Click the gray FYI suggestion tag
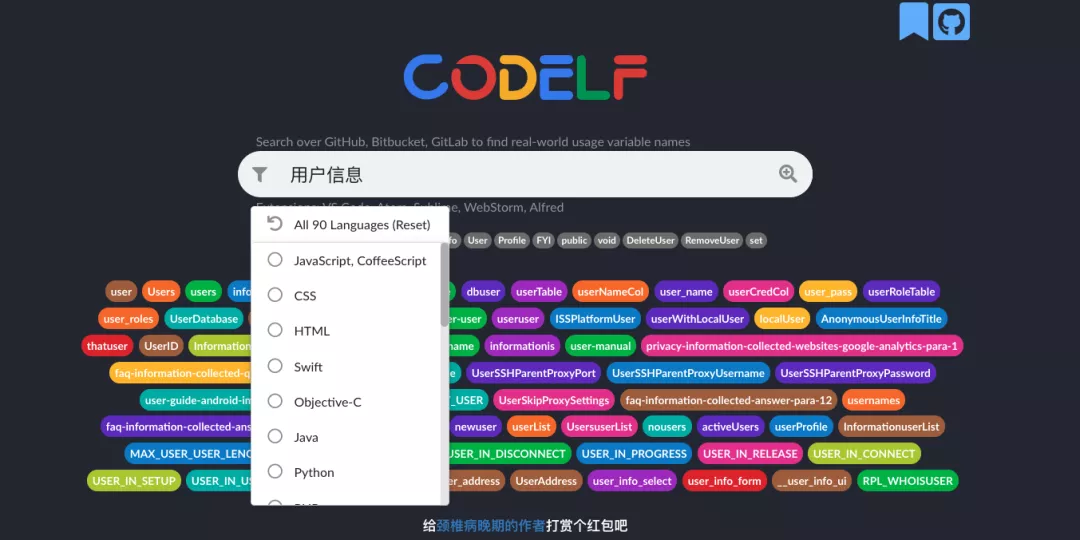This screenshot has width=1080, height=540. [x=543, y=240]
